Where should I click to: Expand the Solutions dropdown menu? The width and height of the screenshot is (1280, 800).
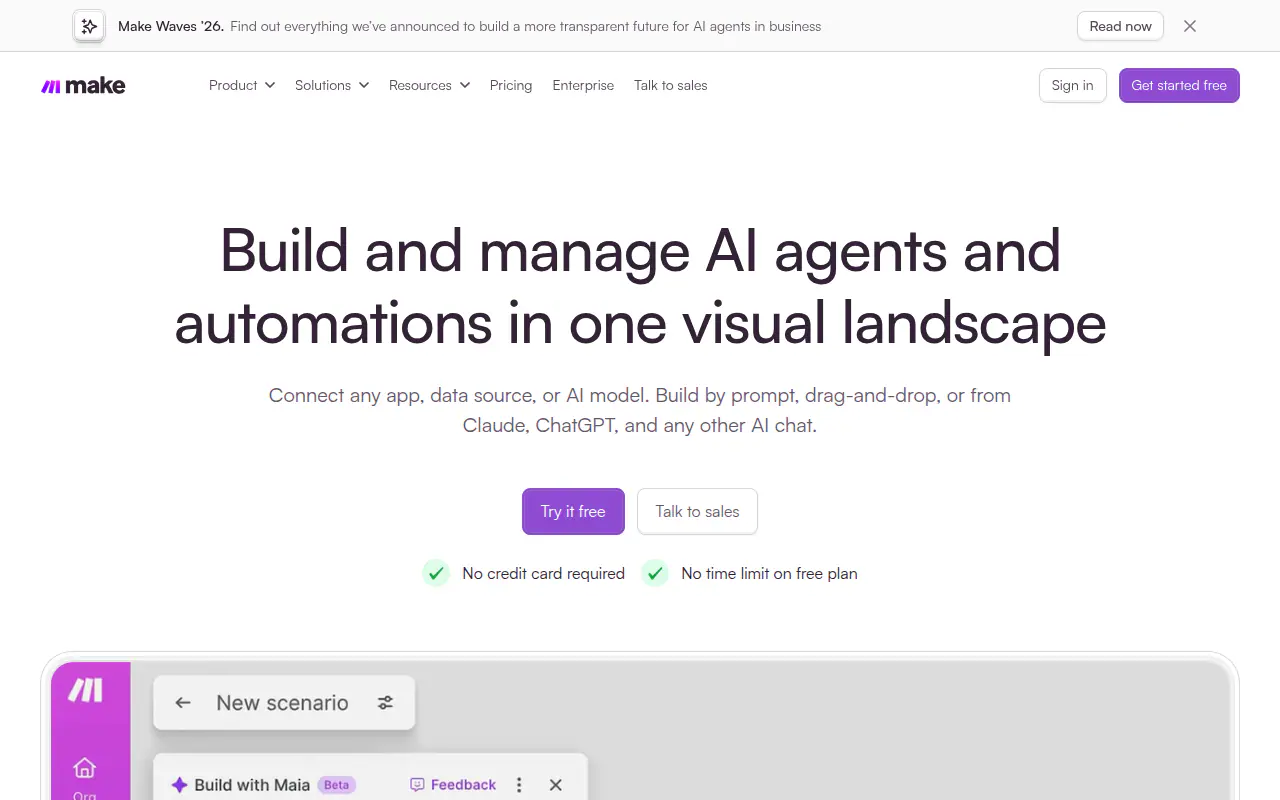pyautogui.click(x=332, y=86)
